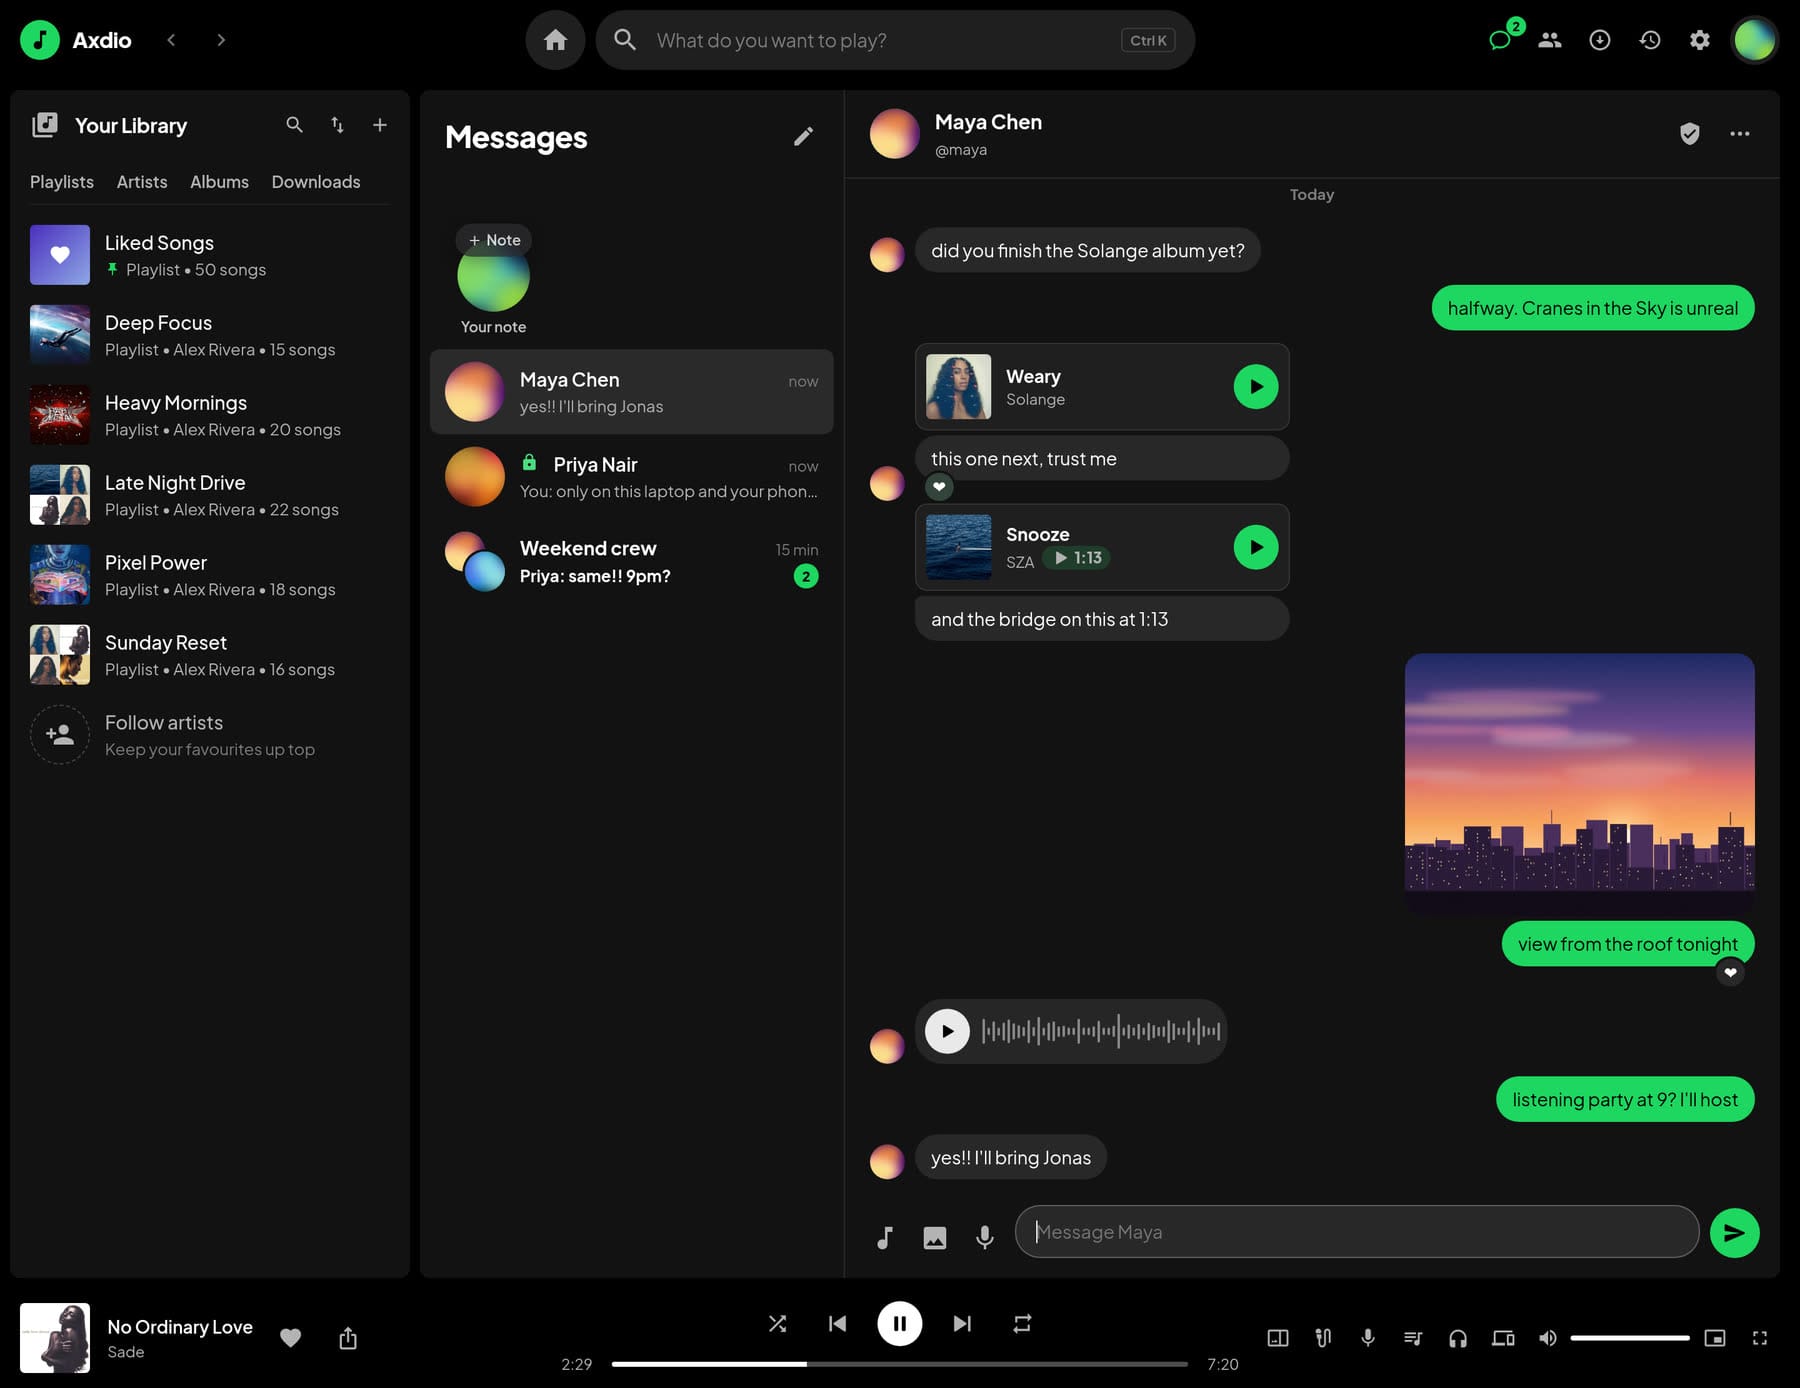1800x1388 pixels.
Task: Click the Home button in top bar
Action: [x=555, y=40]
